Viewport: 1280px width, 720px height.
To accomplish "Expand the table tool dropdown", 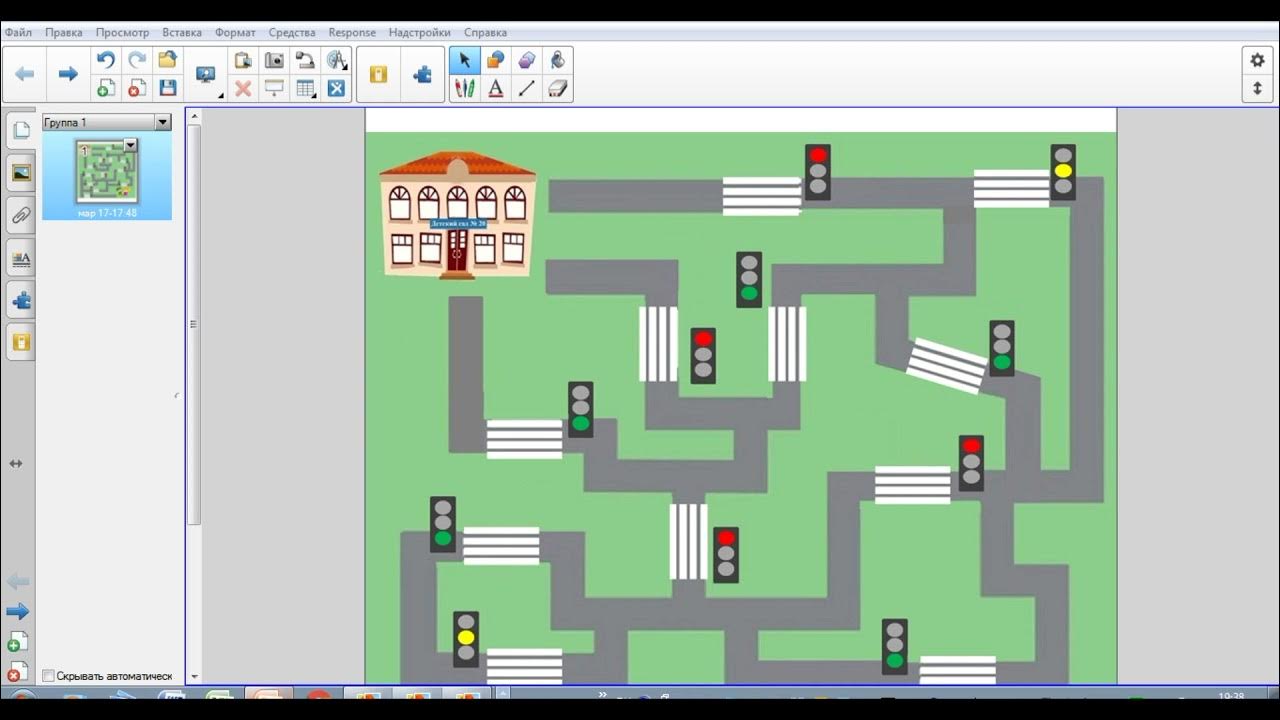I will coord(314,96).
